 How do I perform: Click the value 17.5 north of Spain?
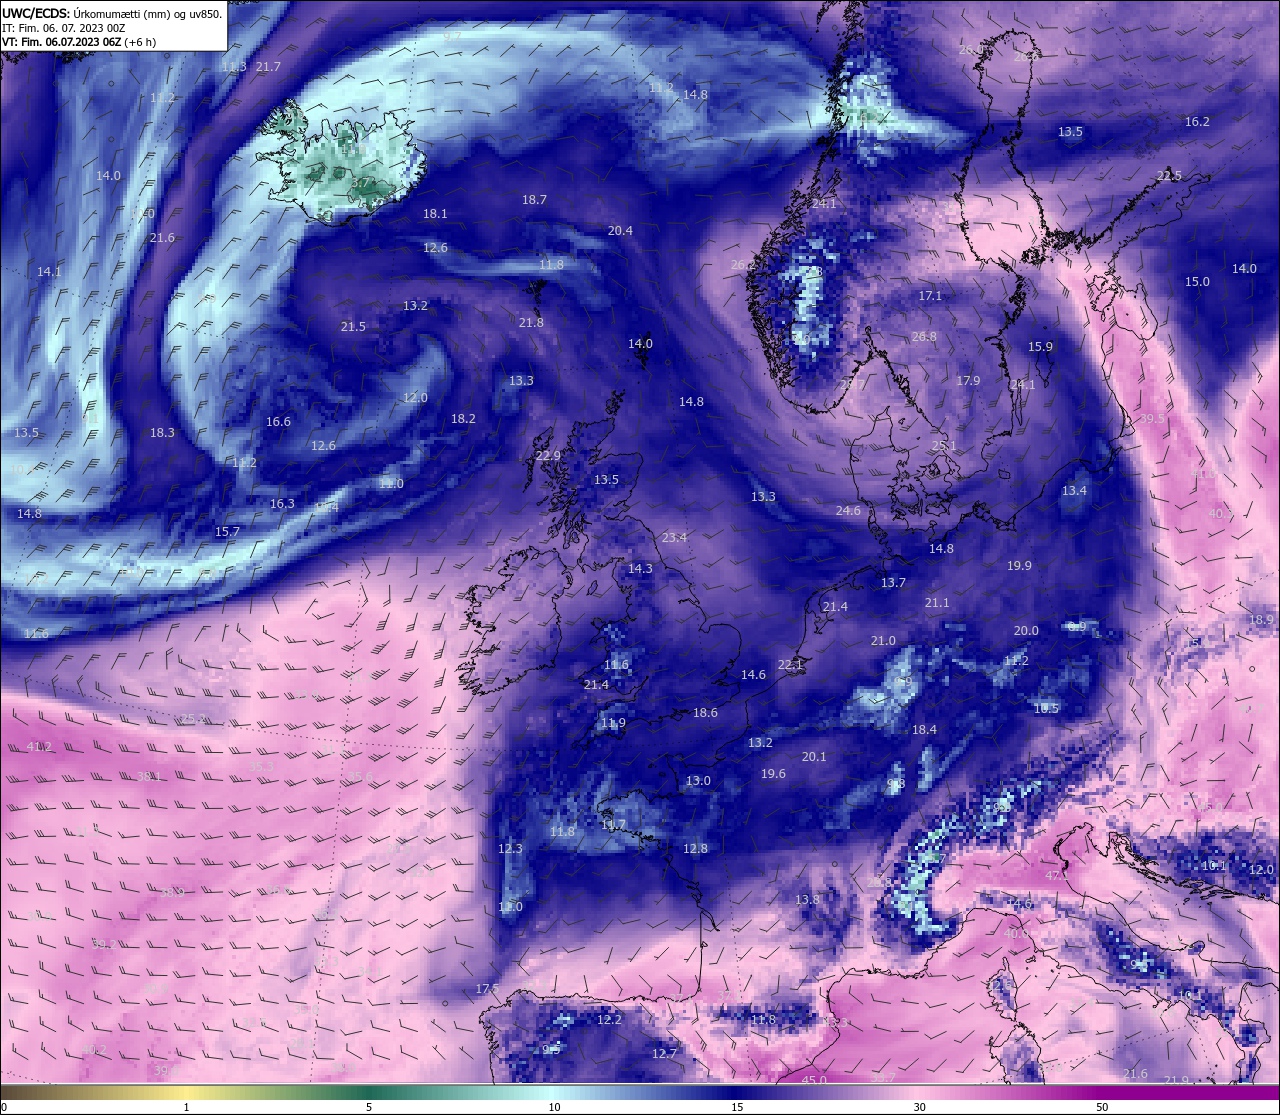tap(487, 989)
